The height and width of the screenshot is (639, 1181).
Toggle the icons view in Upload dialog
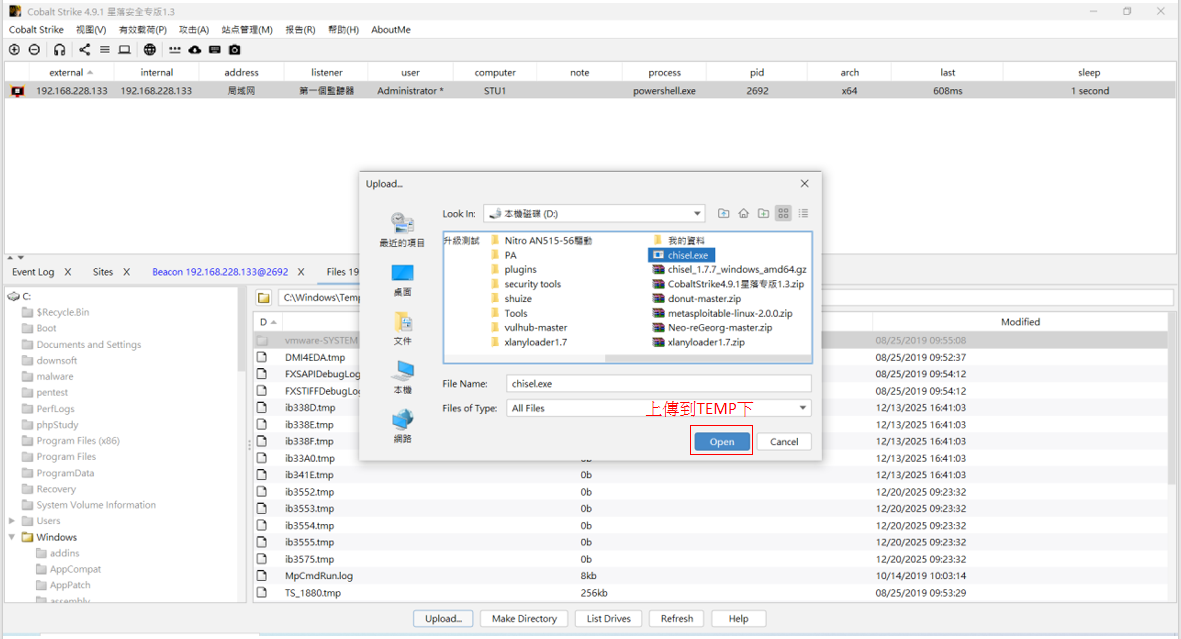coord(783,213)
